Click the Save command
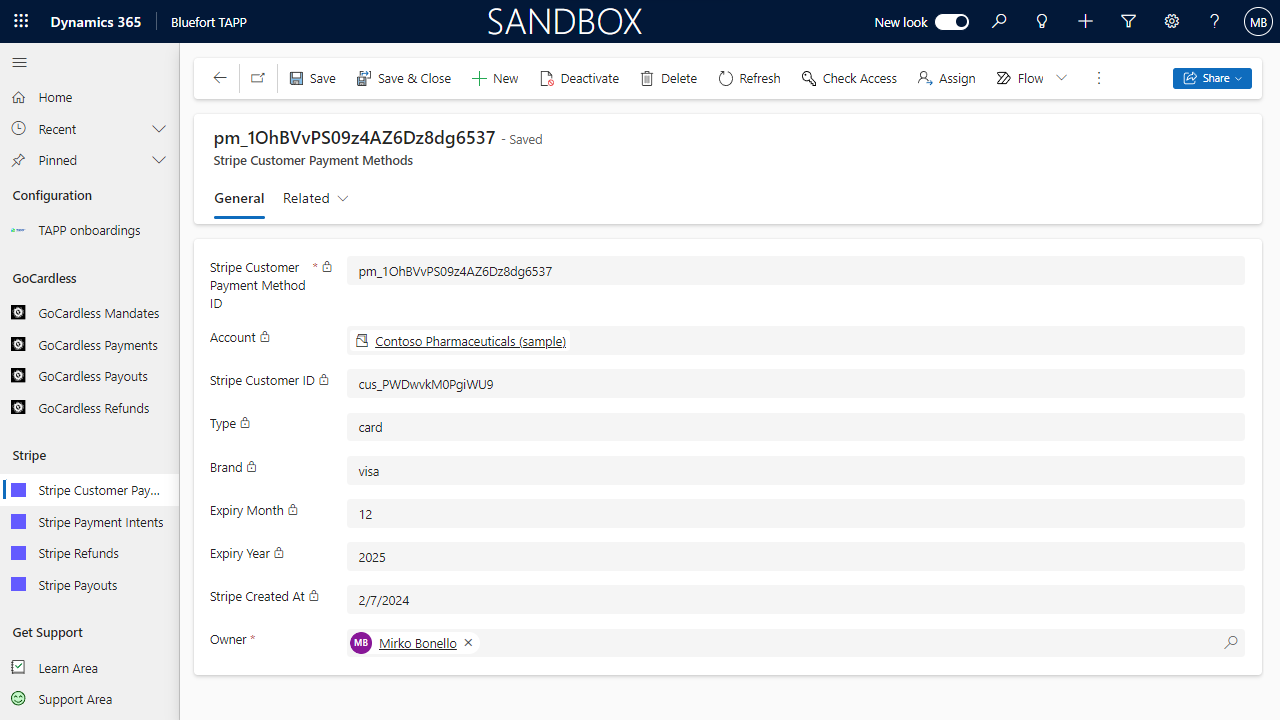 point(313,78)
